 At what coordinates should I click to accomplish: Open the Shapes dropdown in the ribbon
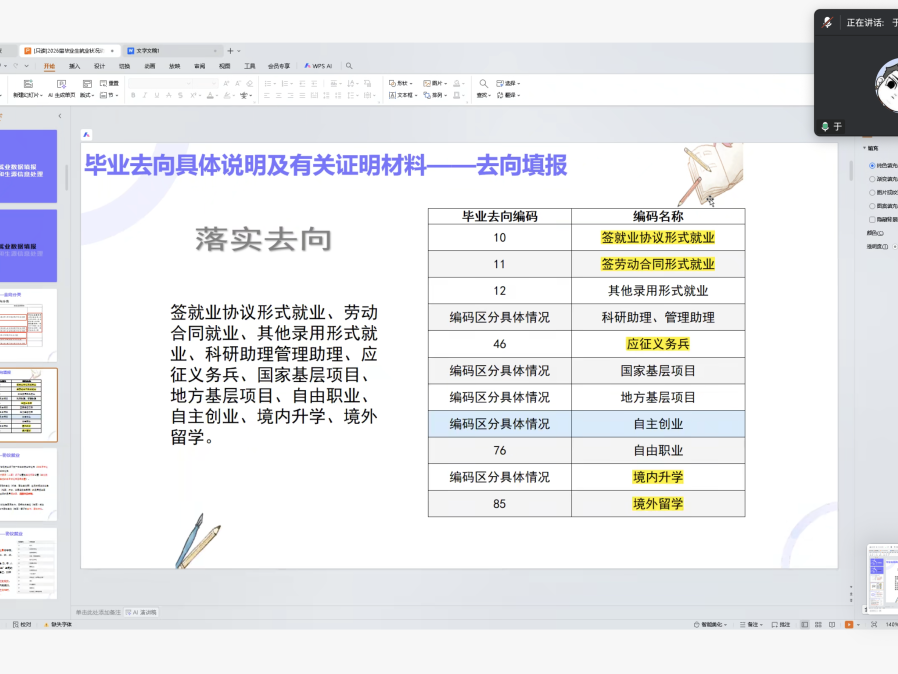[400, 83]
